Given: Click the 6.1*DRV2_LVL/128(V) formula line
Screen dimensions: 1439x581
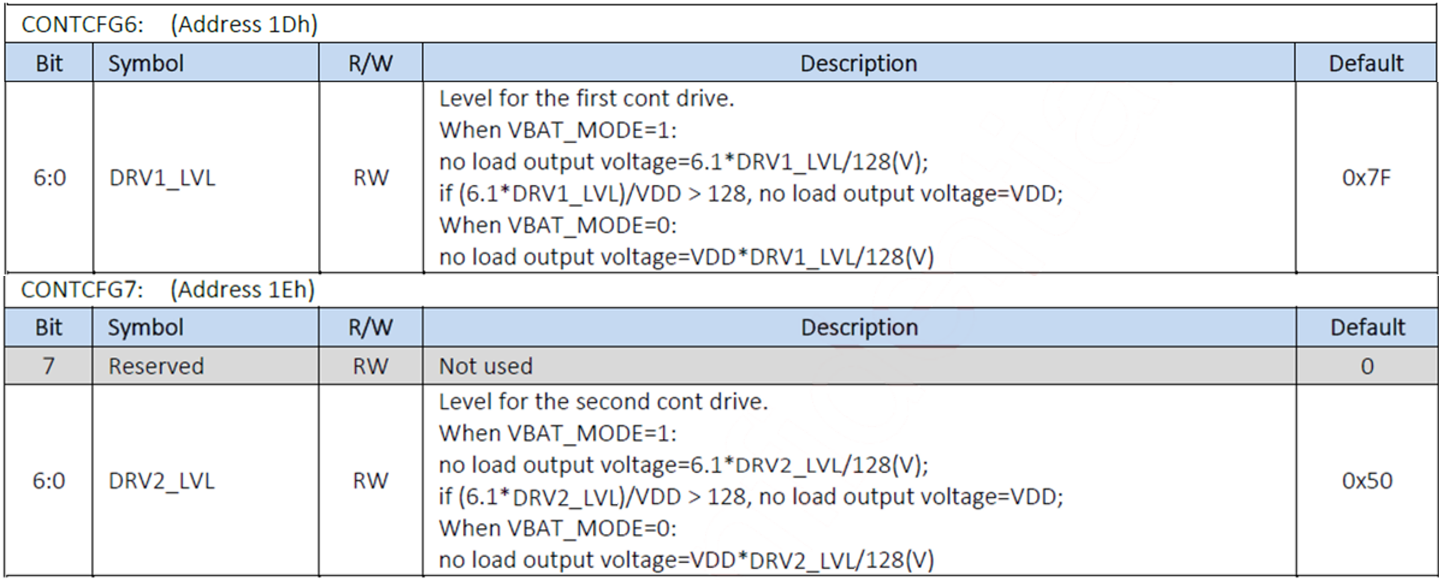Looking at the screenshot, I should 685,465.
